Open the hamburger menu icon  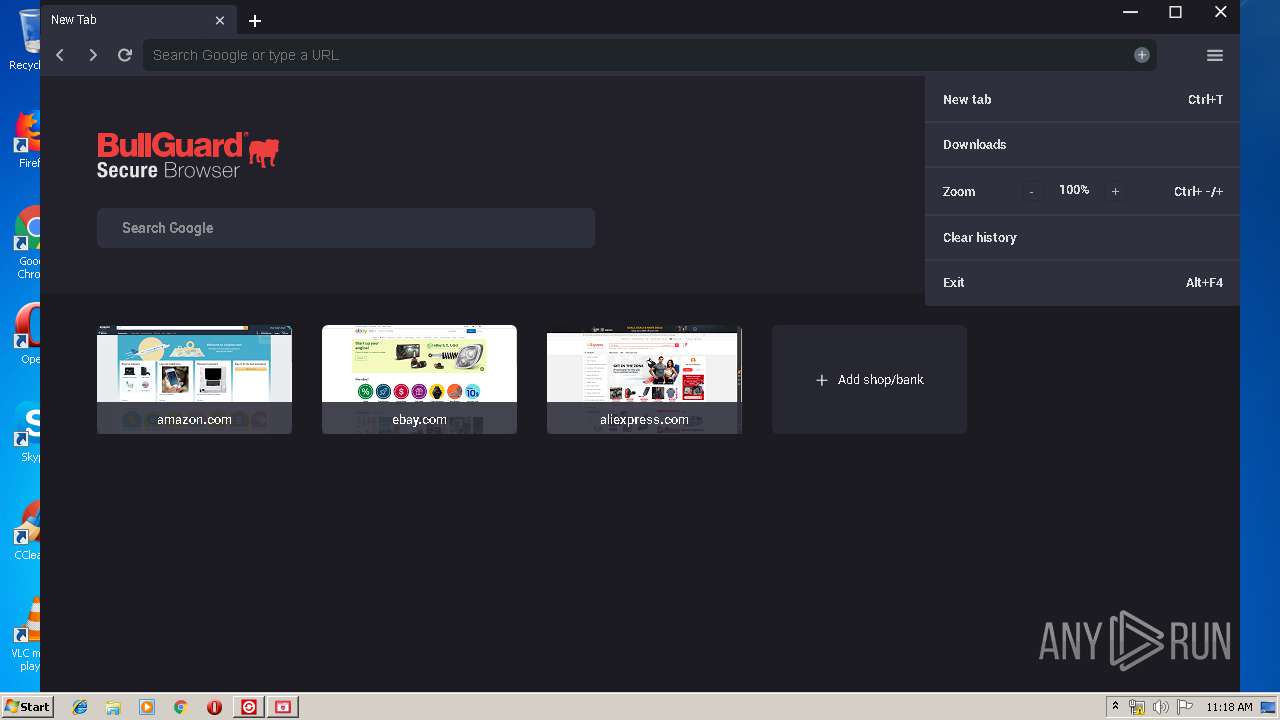click(1215, 55)
